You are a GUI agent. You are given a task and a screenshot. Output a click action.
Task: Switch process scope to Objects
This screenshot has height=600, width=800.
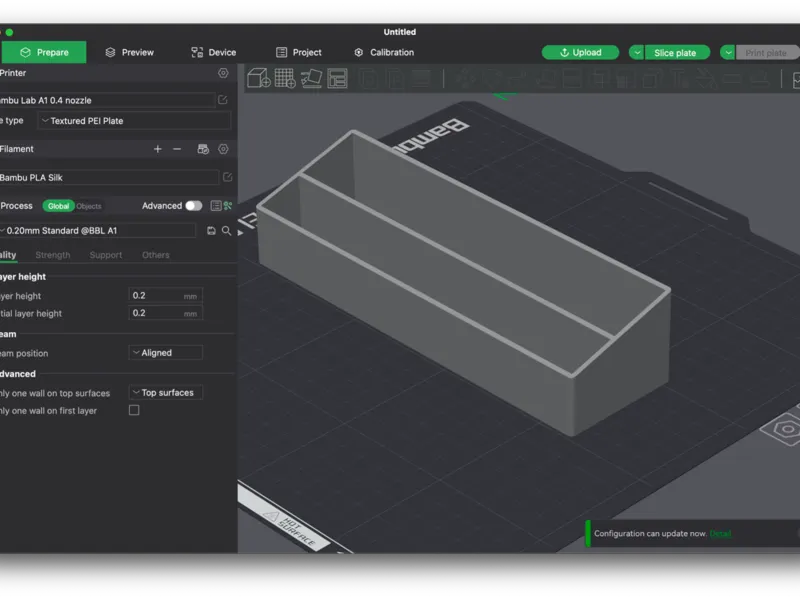coord(89,206)
